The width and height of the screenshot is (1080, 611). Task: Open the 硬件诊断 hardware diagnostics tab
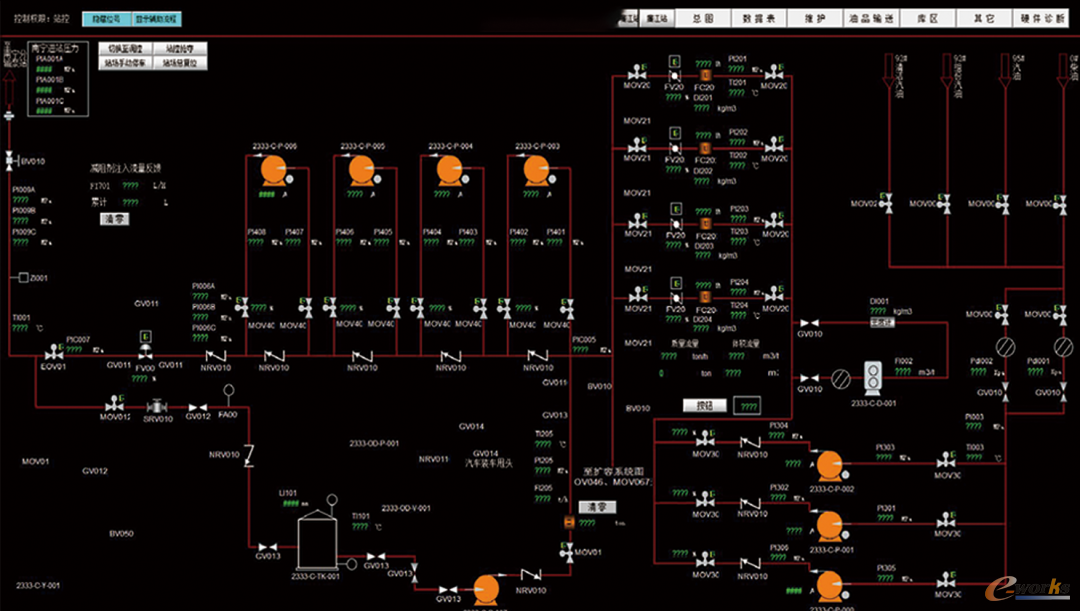(1042, 18)
